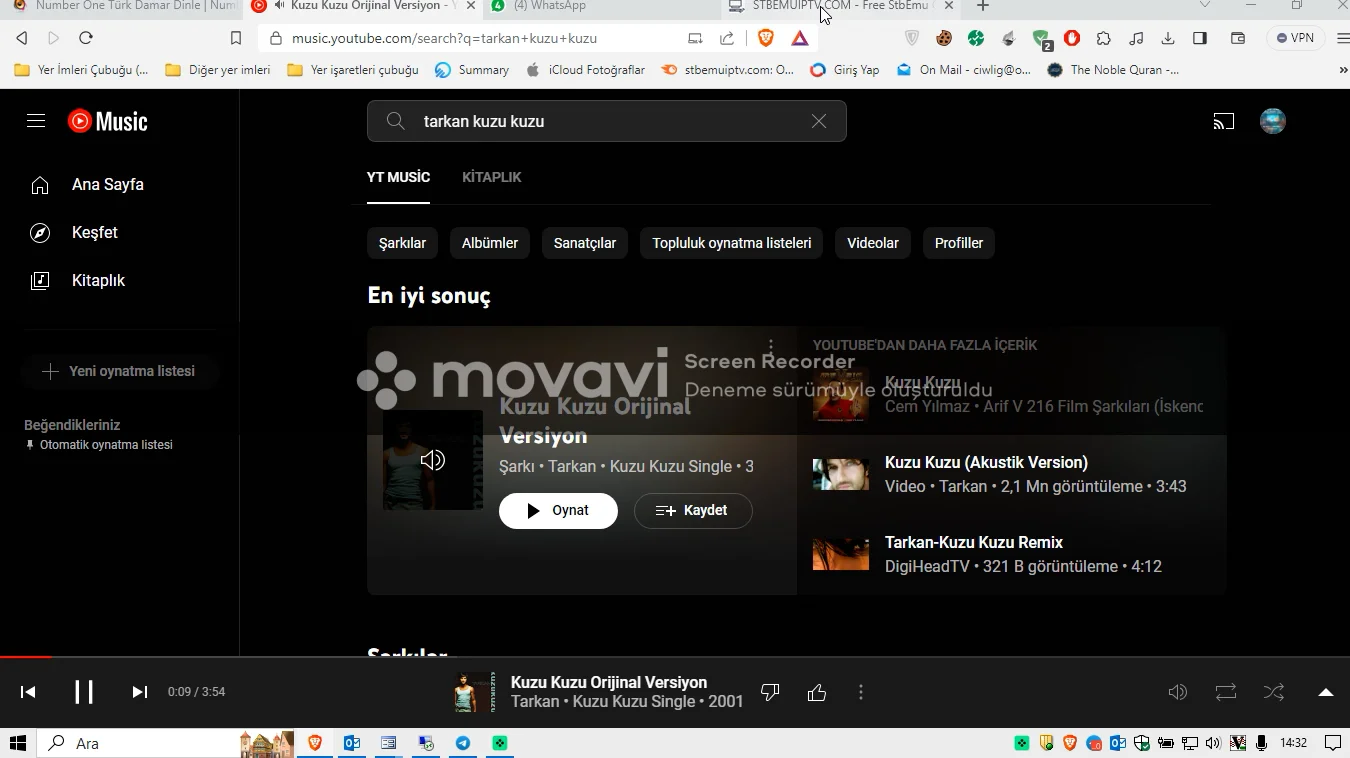Click thumbnail of Tarkan-Kuzu Kuzu Remix
Image resolution: width=1350 pixels, height=758 pixels.
[x=841, y=554]
